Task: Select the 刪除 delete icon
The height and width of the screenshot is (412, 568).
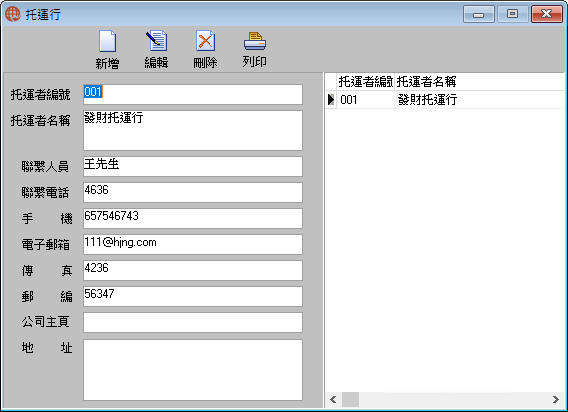Action: tap(205, 41)
